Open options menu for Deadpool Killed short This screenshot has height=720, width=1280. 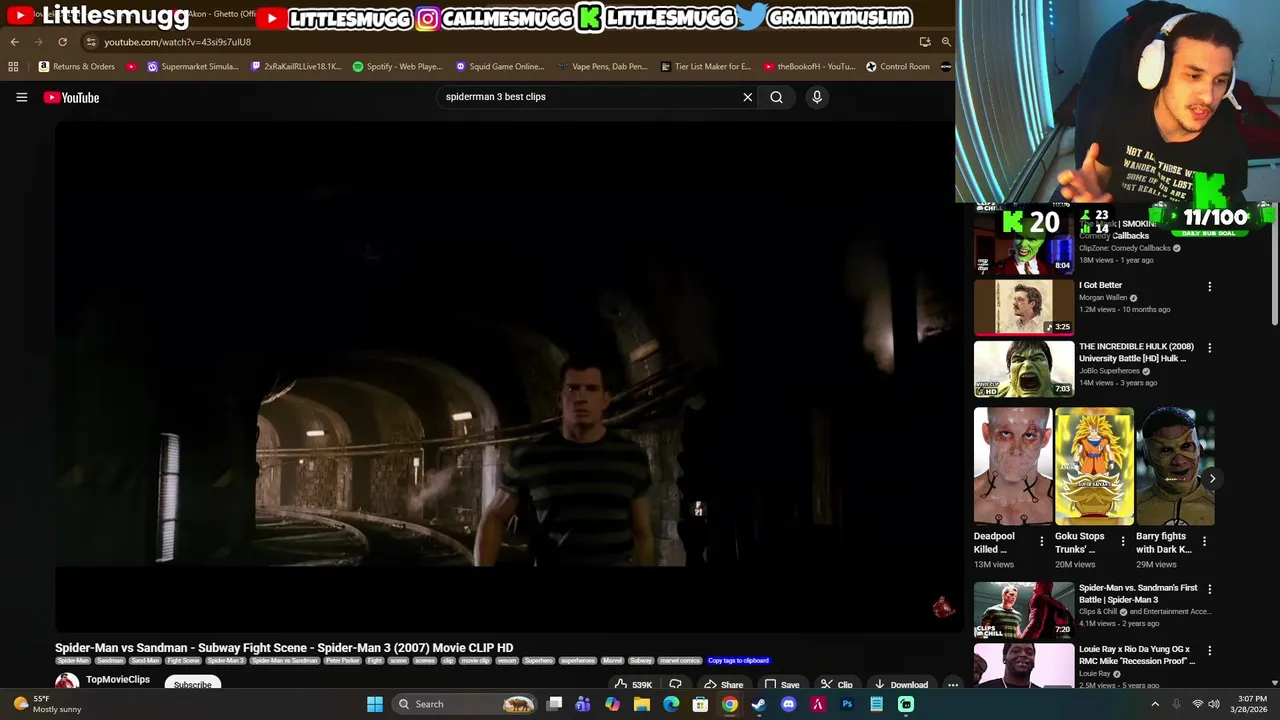(x=1041, y=541)
